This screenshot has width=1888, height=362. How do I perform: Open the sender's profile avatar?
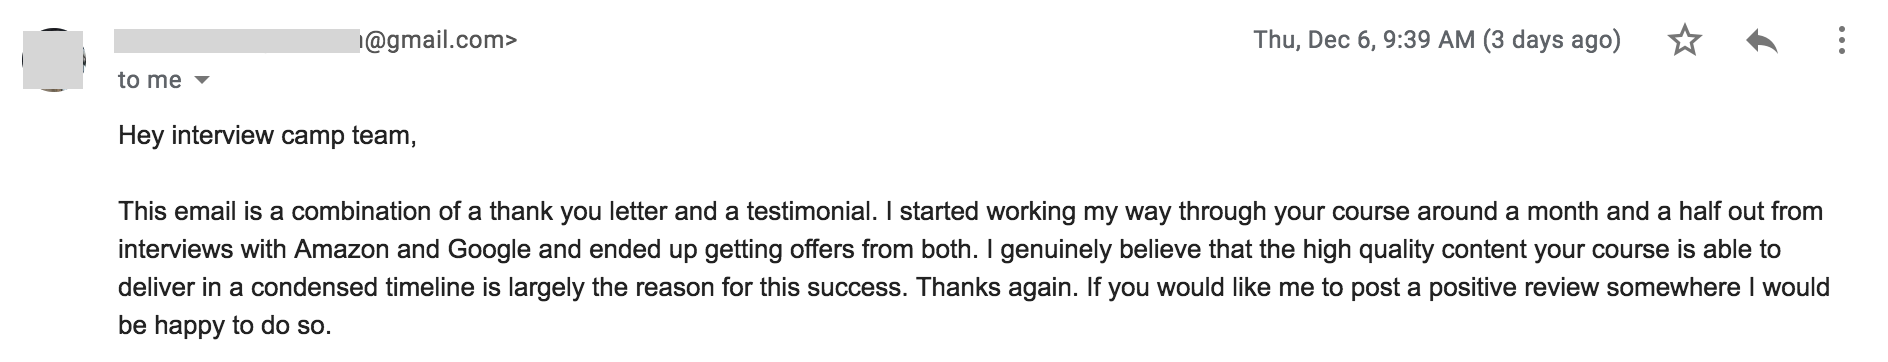52,60
